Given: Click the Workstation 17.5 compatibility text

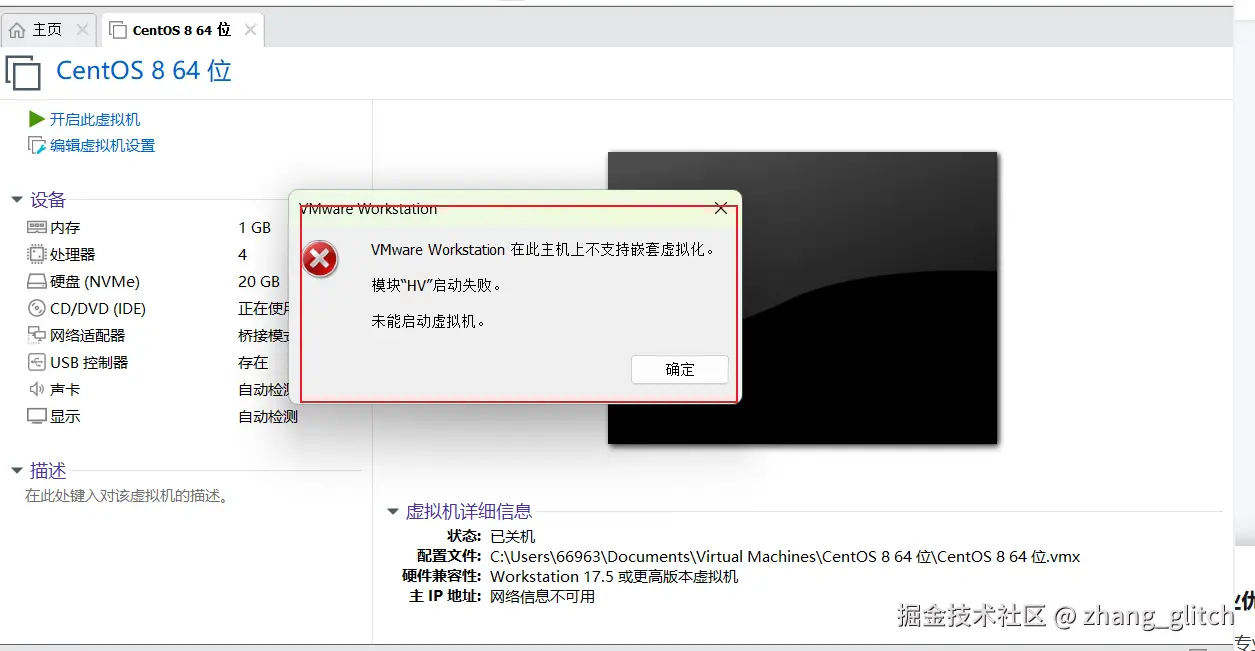Looking at the screenshot, I should click(614, 576).
